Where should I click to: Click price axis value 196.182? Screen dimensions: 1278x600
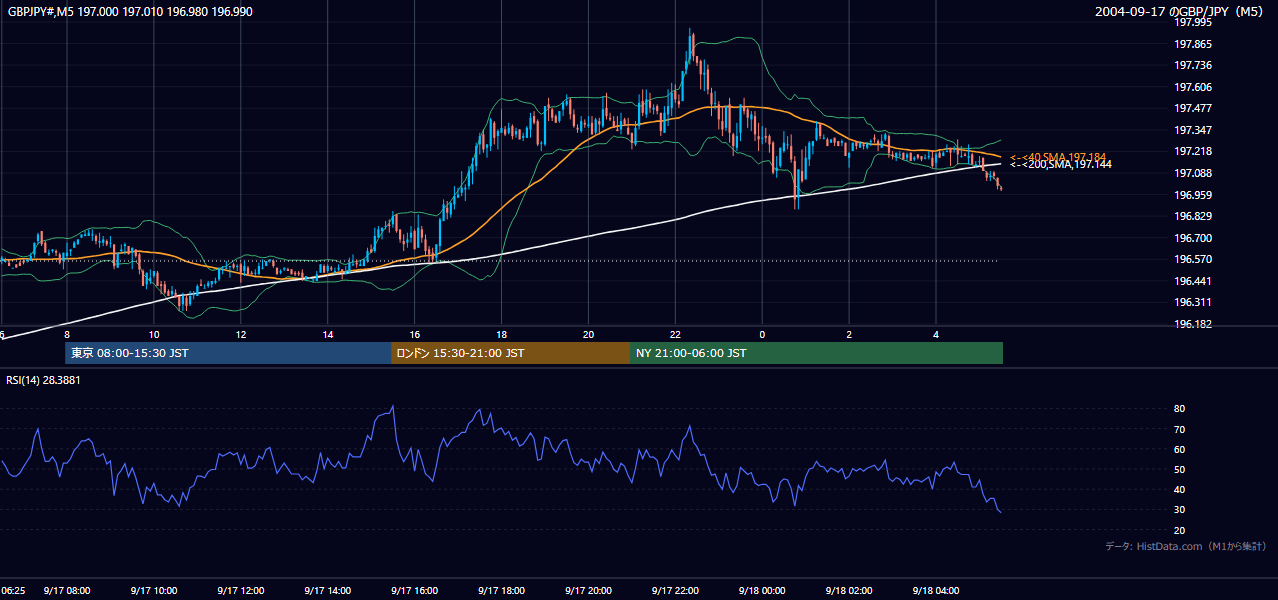point(1194,324)
